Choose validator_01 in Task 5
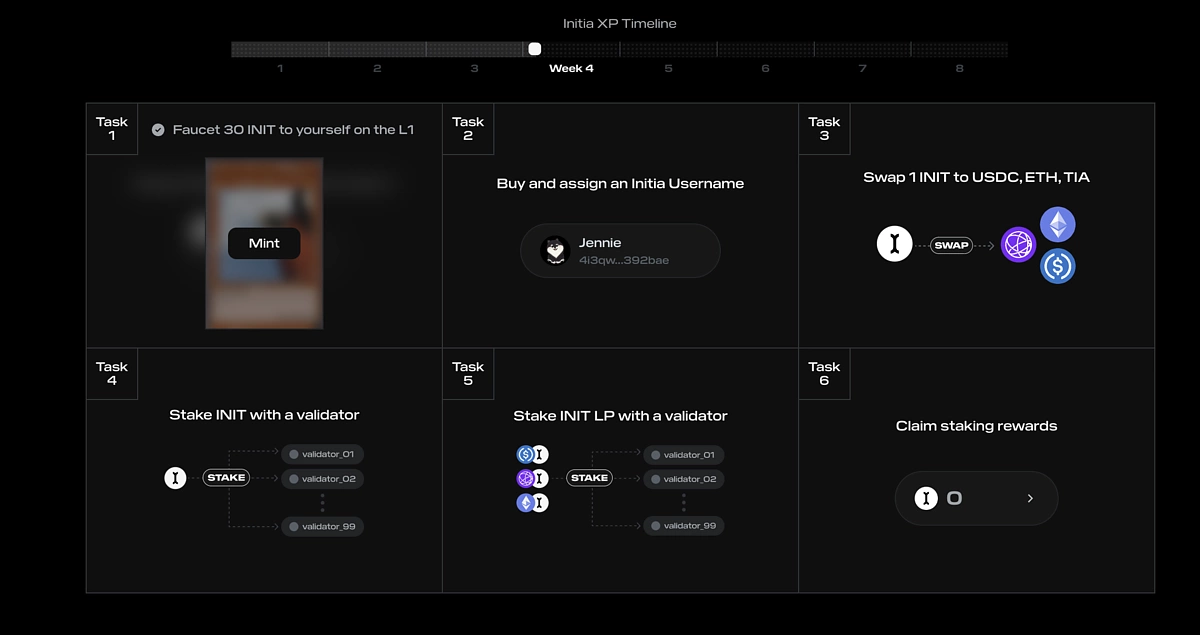1200x635 pixels. [684, 455]
